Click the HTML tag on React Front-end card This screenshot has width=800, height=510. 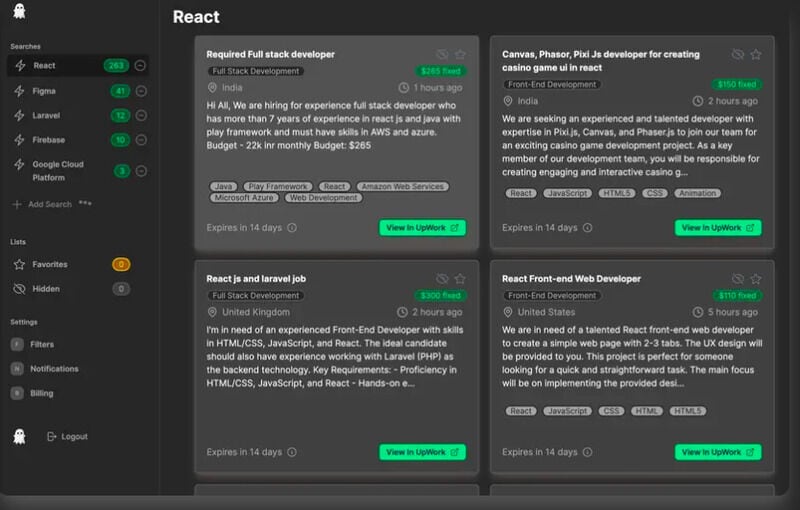click(x=647, y=411)
